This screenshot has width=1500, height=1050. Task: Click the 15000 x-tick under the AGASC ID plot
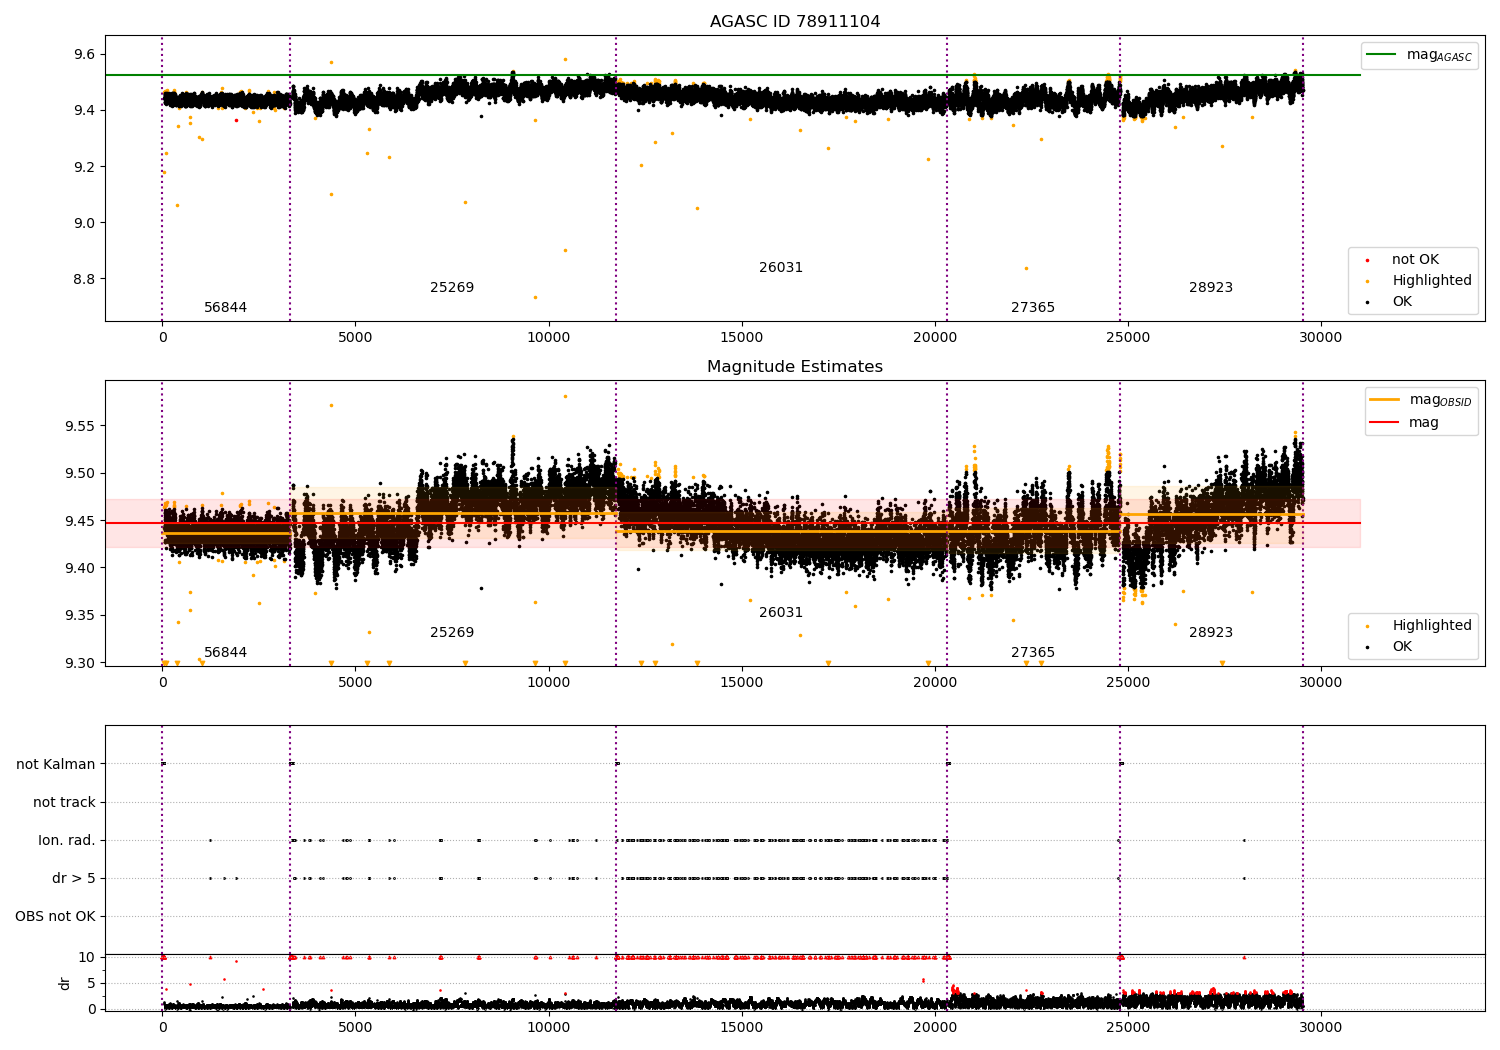[741, 338]
